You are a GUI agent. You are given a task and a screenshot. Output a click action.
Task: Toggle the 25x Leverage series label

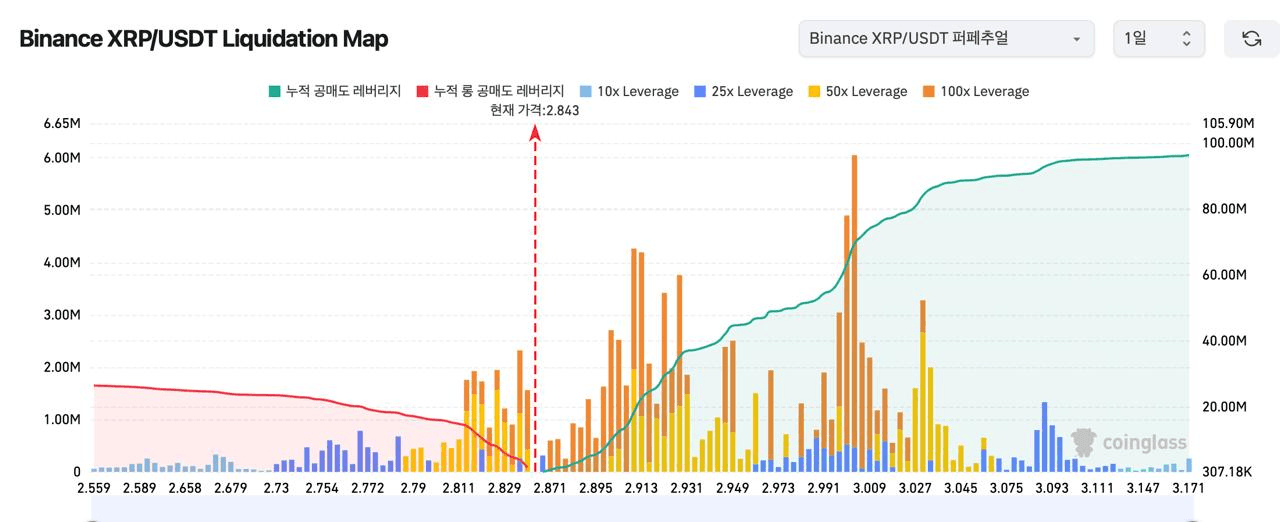752,91
